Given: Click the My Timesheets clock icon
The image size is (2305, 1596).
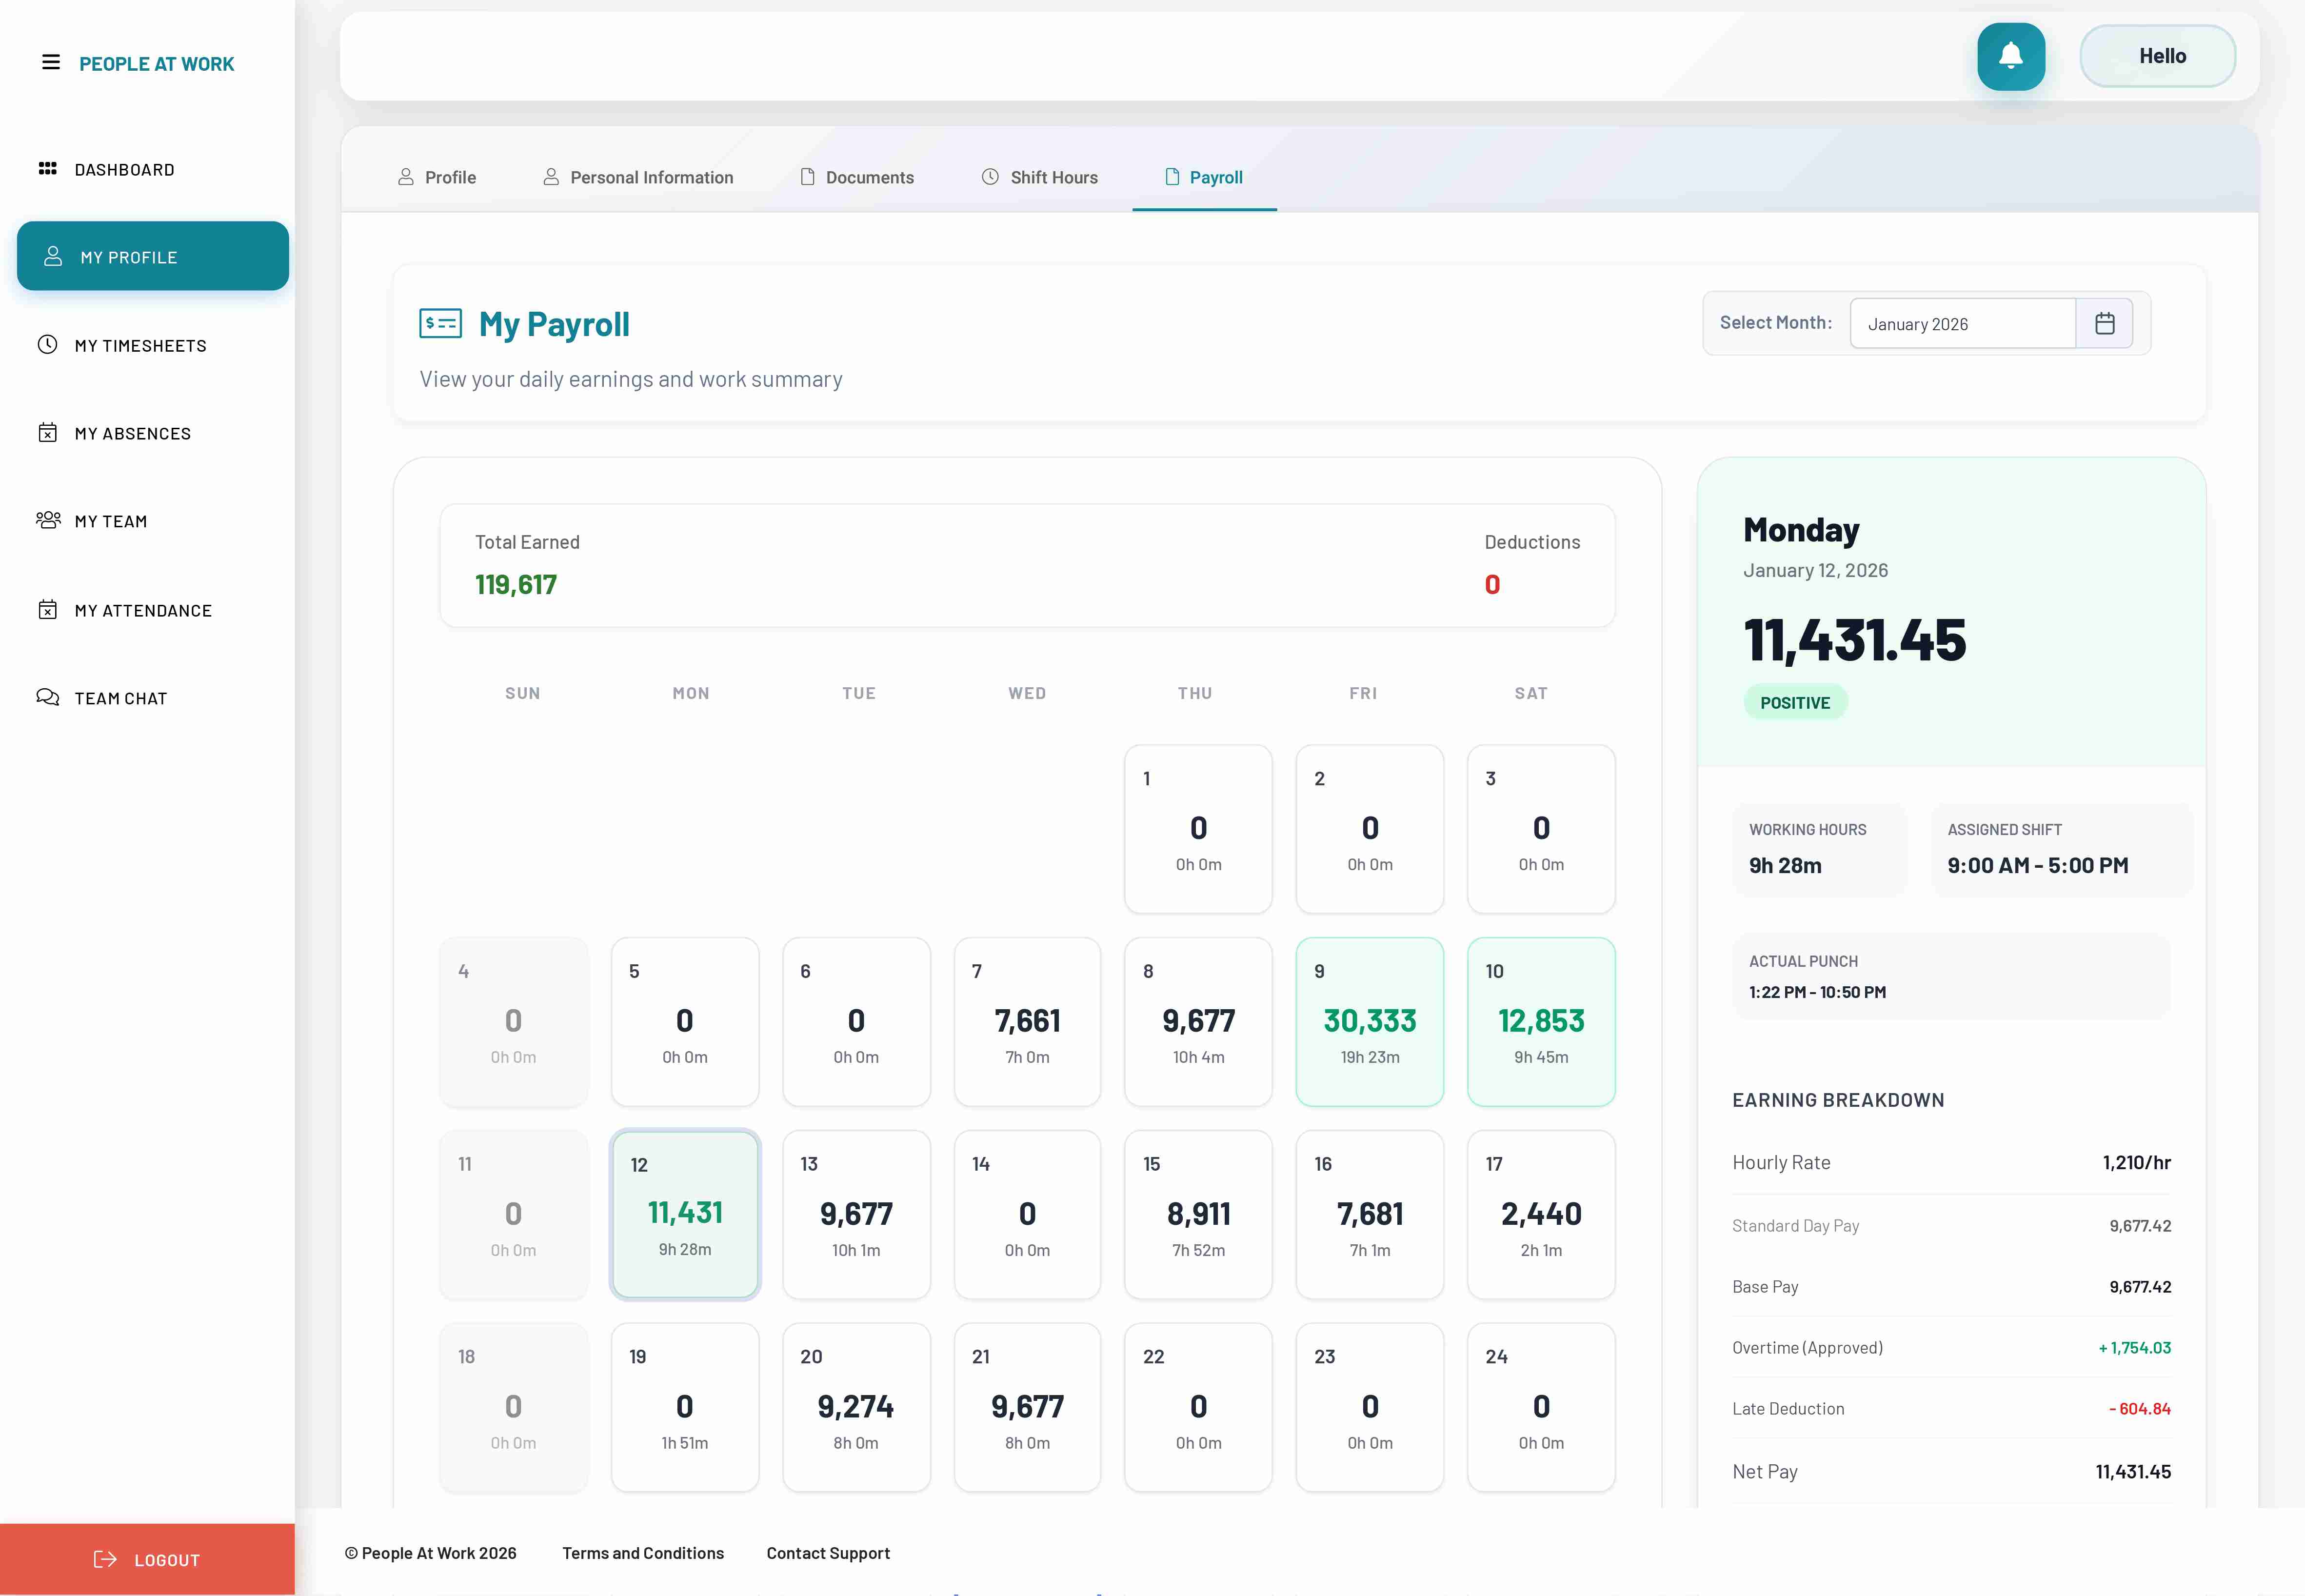Looking at the screenshot, I should coord(47,345).
